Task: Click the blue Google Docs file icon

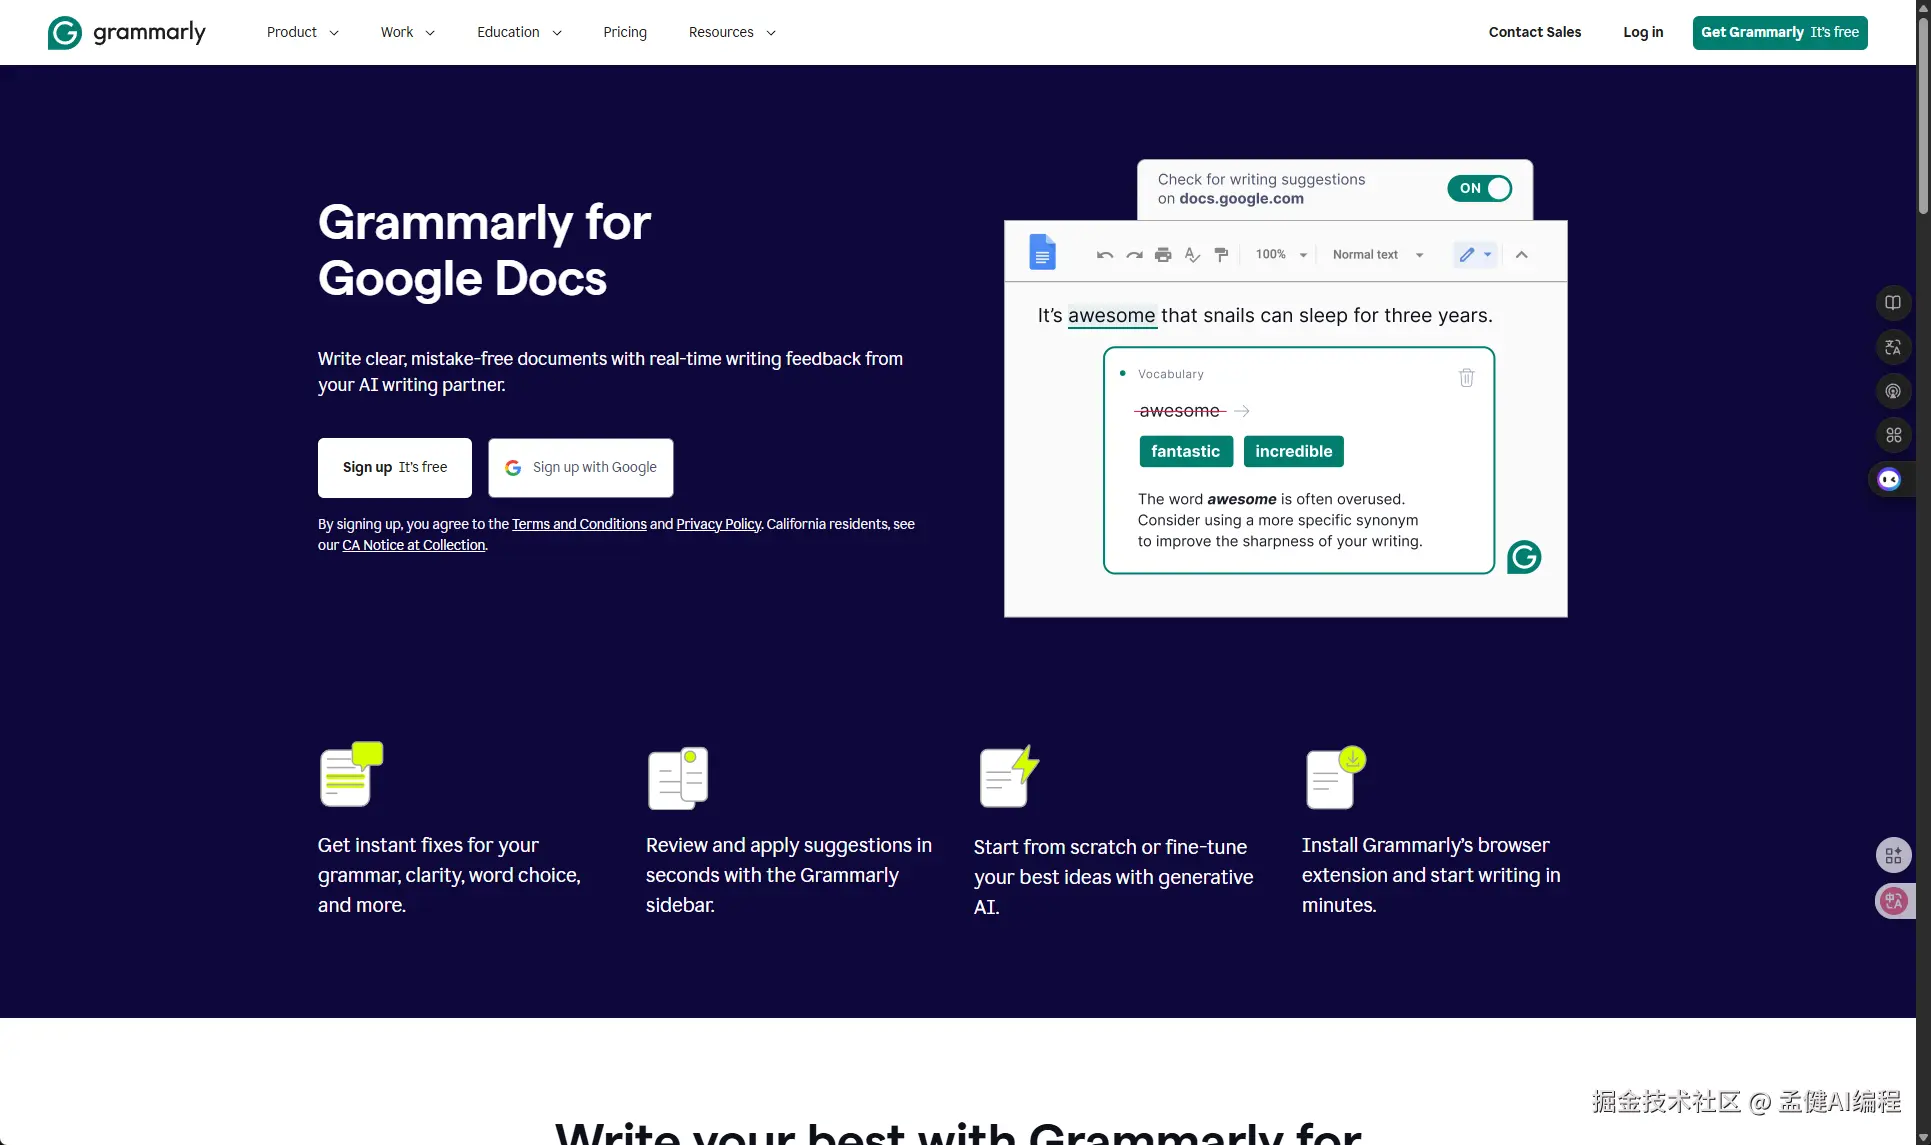Action: (1042, 253)
